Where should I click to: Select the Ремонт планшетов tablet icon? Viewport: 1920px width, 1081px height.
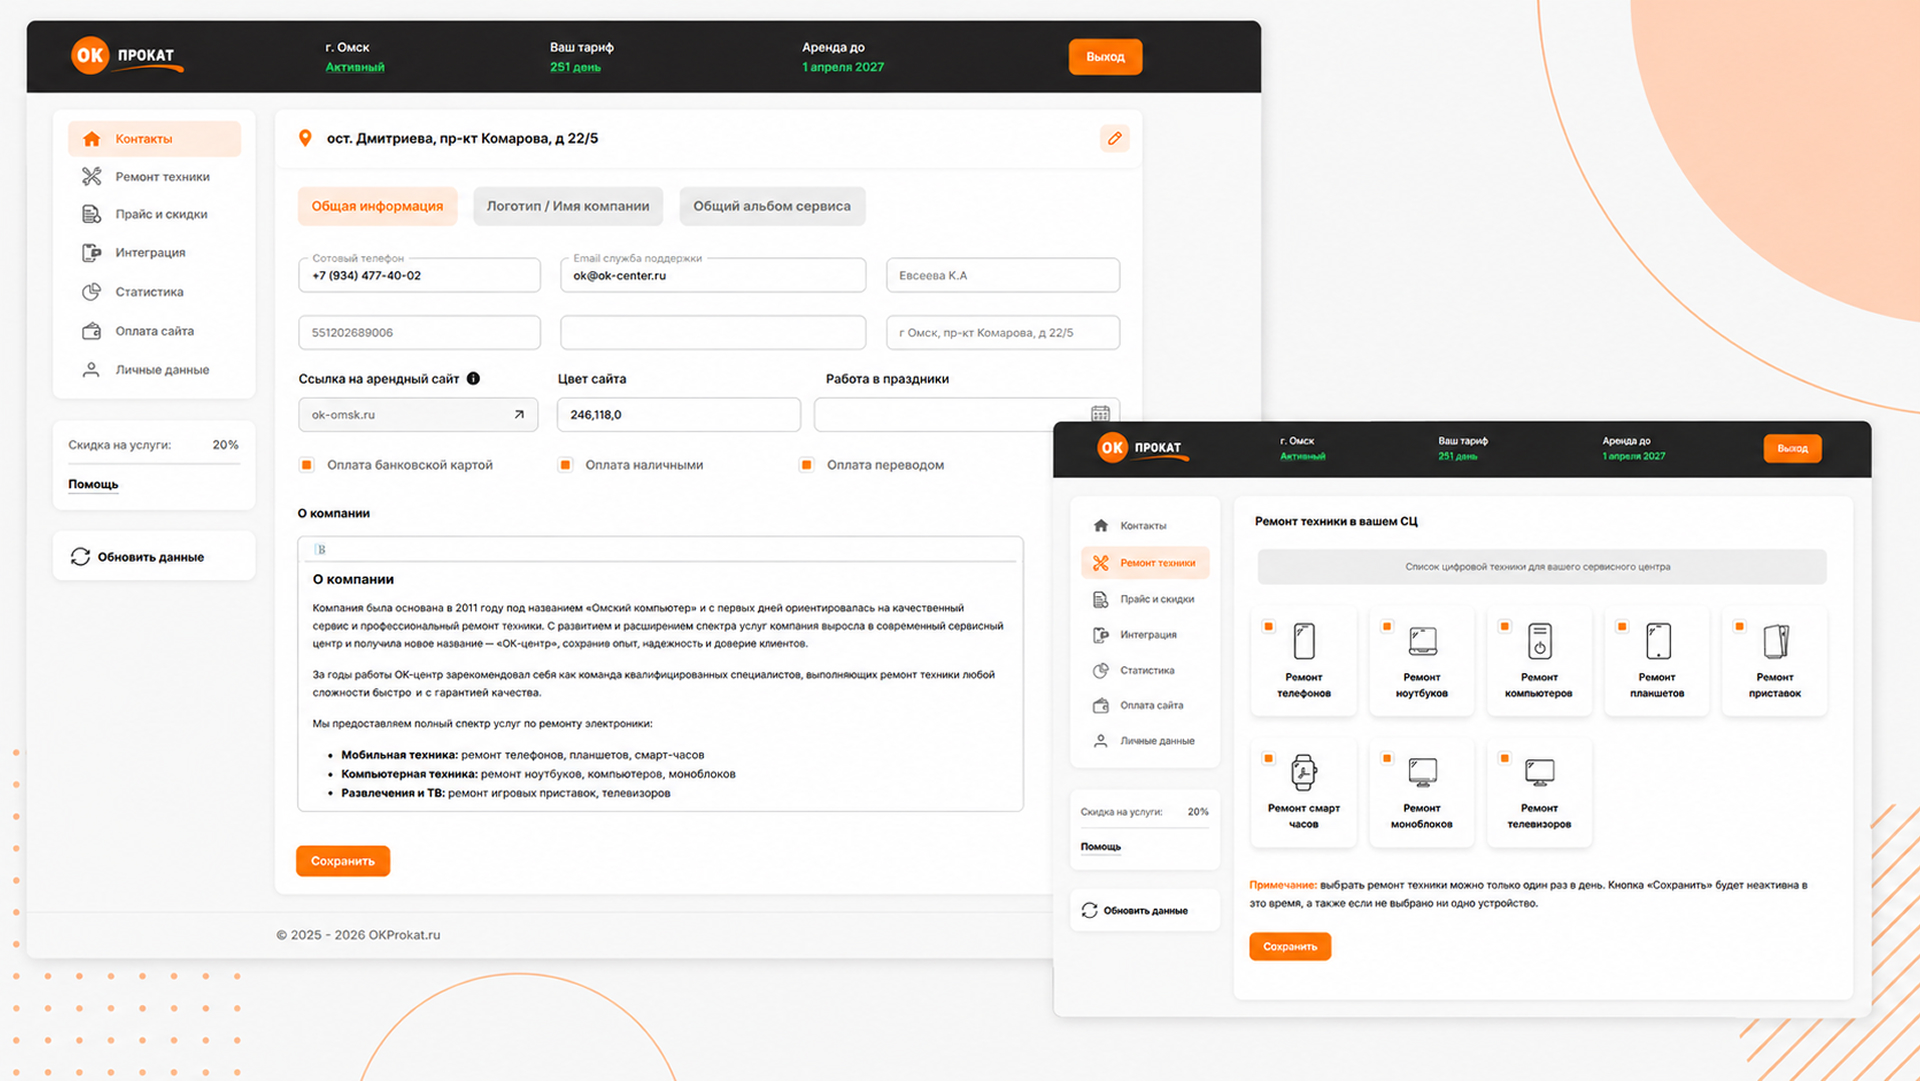(1658, 641)
